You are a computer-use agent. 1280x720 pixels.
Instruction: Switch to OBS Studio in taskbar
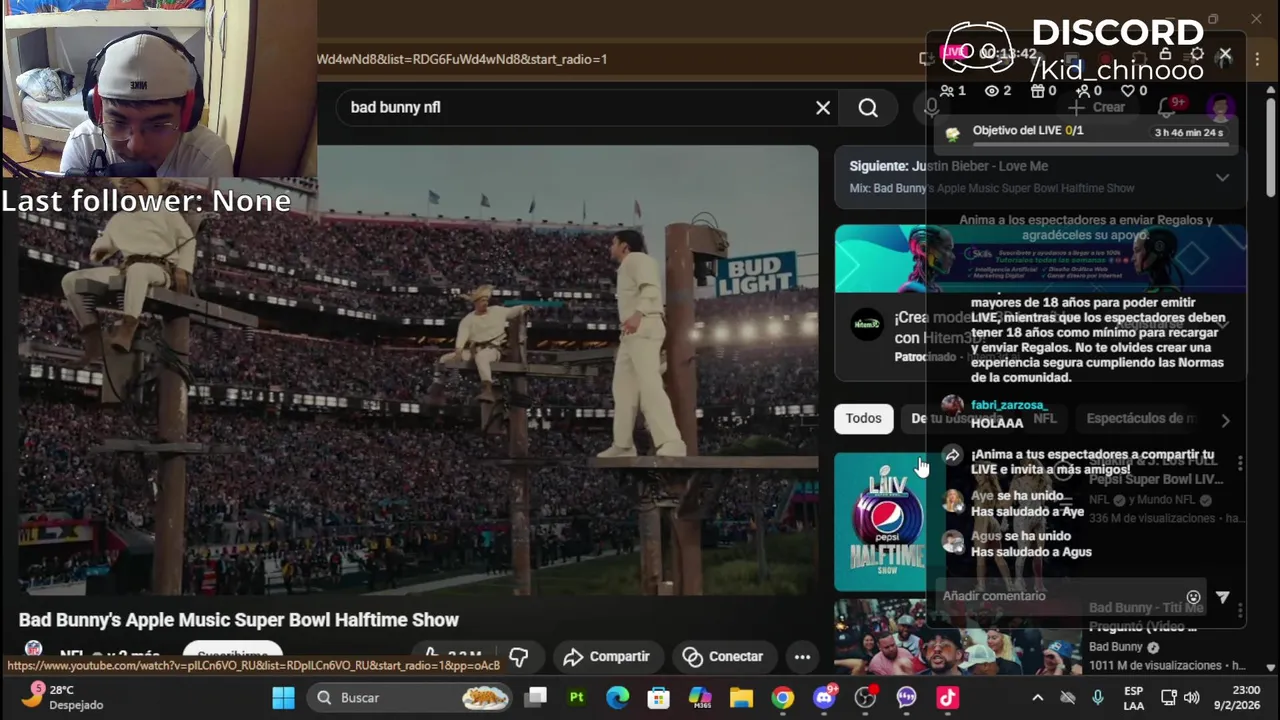coord(866,698)
